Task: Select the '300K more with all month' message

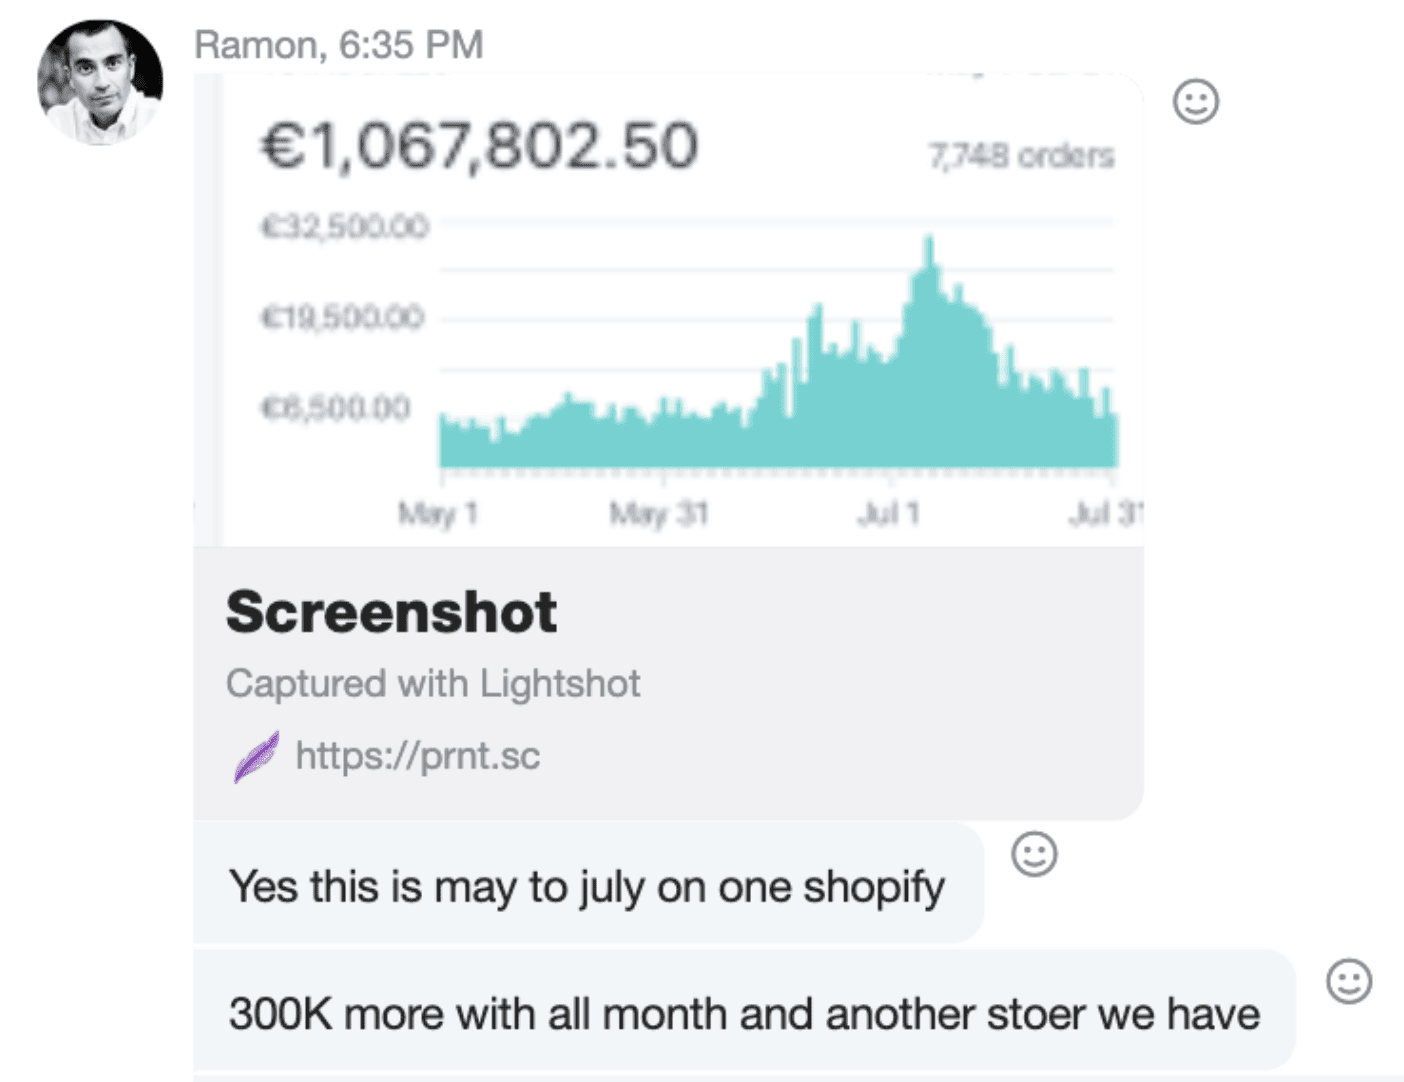Action: point(743,1014)
